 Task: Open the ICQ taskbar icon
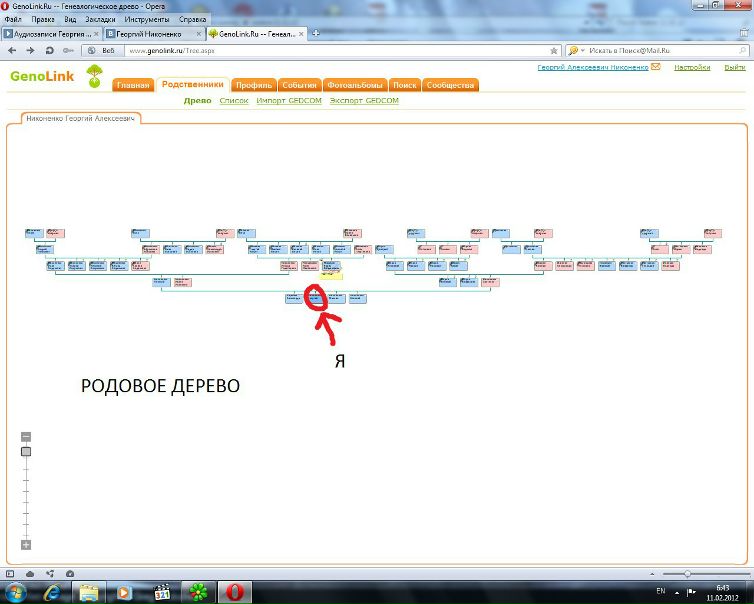pos(201,592)
